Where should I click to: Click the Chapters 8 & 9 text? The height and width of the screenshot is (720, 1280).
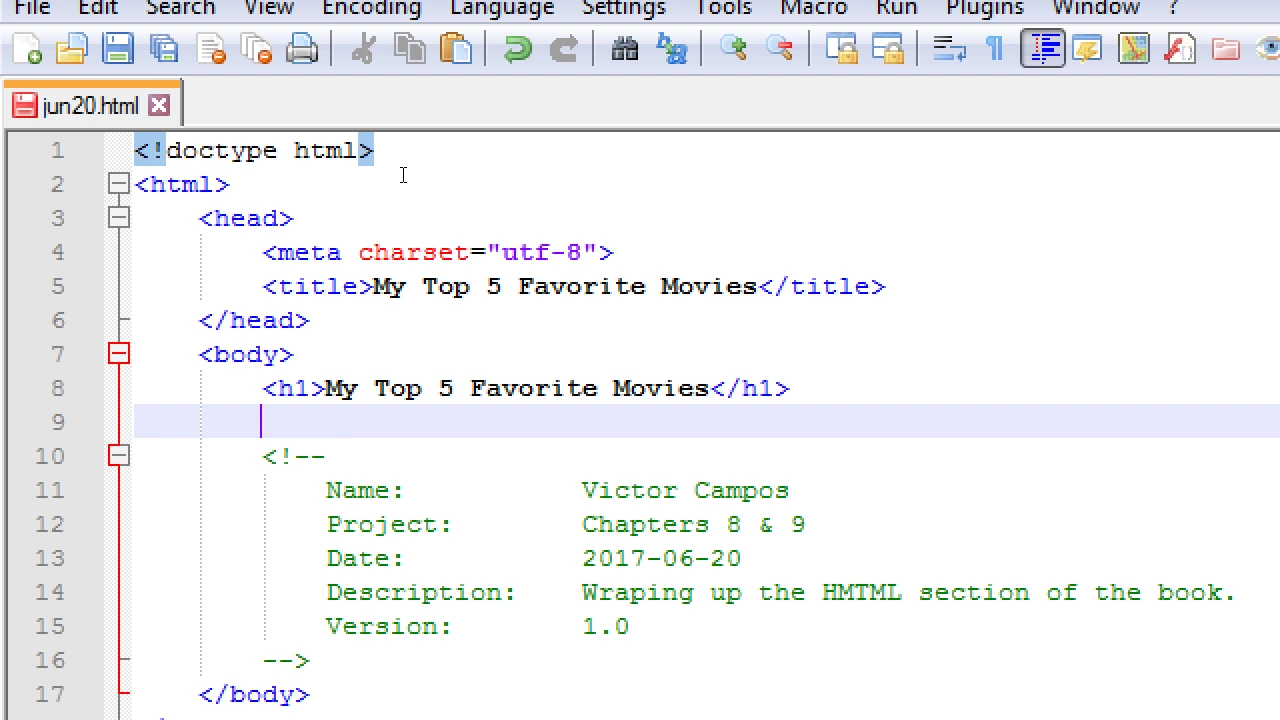tap(693, 524)
